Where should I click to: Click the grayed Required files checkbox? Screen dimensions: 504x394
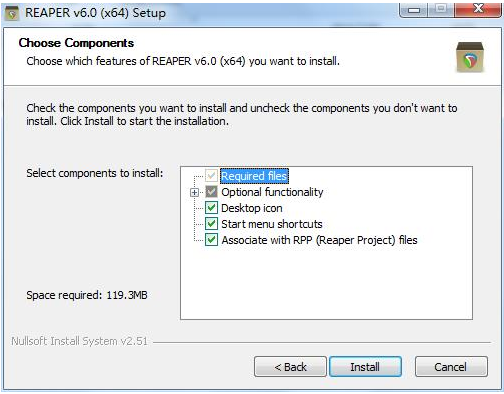point(211,176)
